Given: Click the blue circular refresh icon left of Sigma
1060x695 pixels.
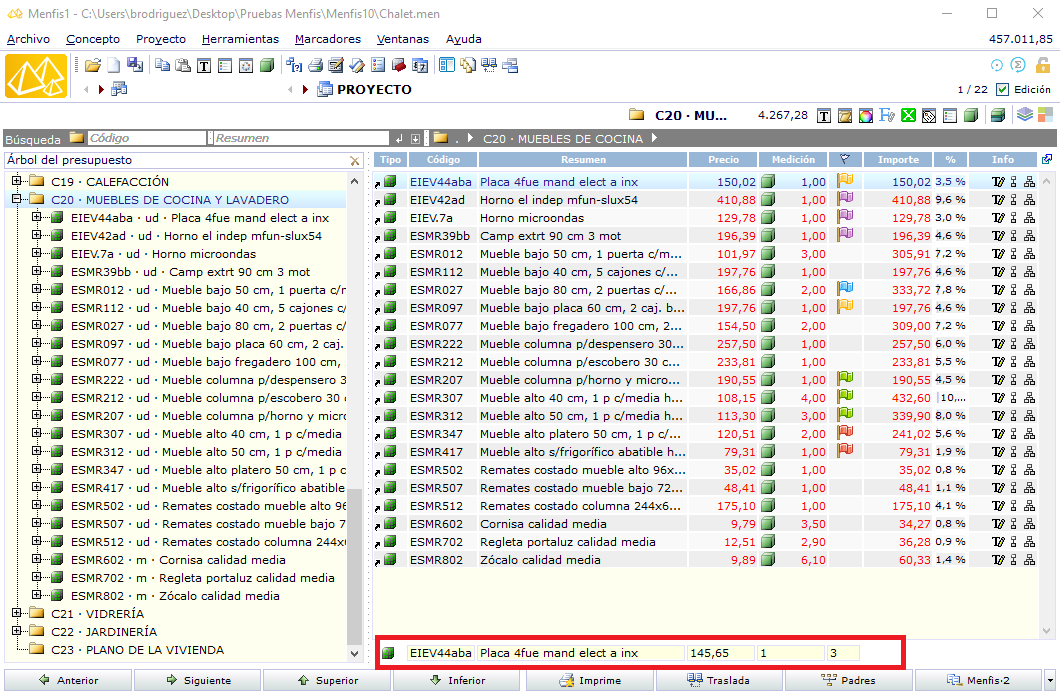Looking at the screenshot, I should click(996, 65).
